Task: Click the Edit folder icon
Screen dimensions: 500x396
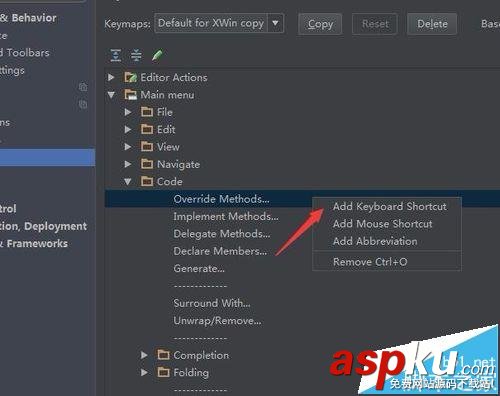Action: click(147, 129)
